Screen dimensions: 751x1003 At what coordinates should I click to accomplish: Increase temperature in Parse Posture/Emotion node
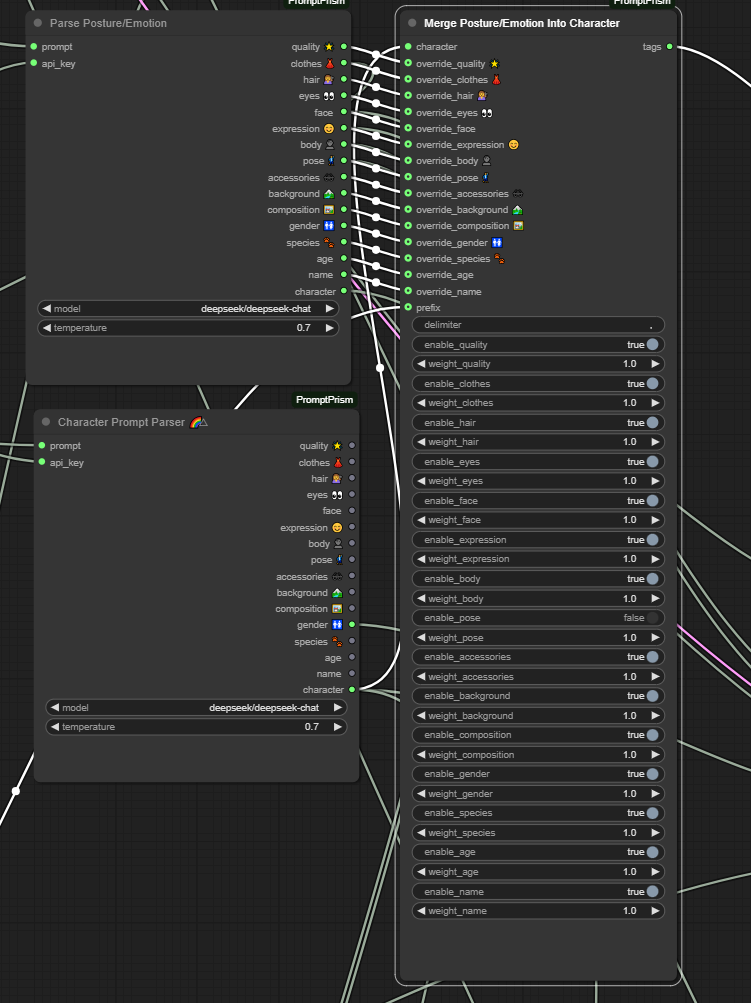click(x=329, y=328)
